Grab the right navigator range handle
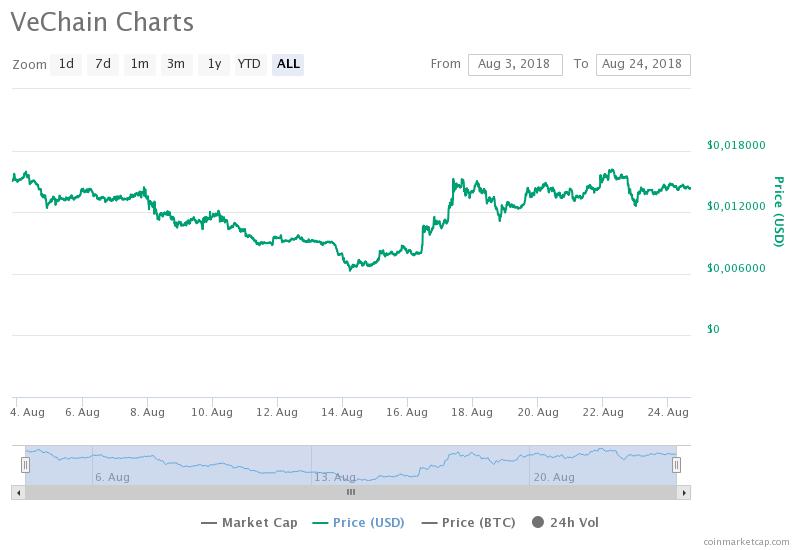Screen dimensions: 800x550 (676, 465)
